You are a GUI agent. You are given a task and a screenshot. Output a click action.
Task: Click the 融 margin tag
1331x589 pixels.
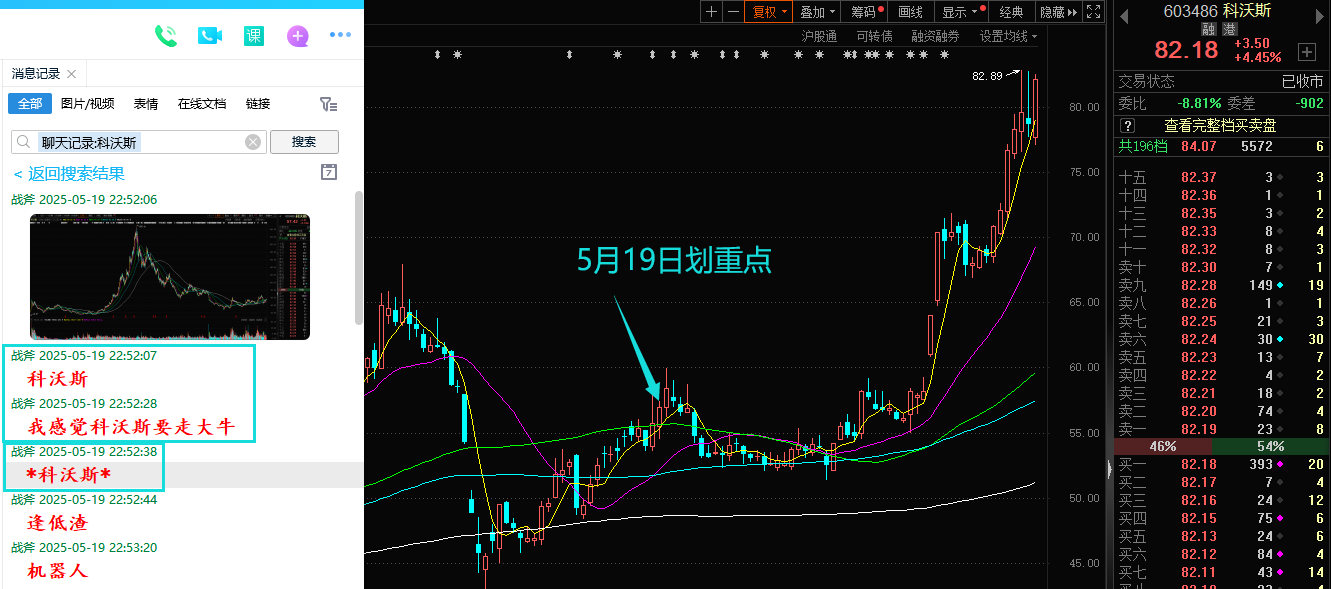point(1208,29)
